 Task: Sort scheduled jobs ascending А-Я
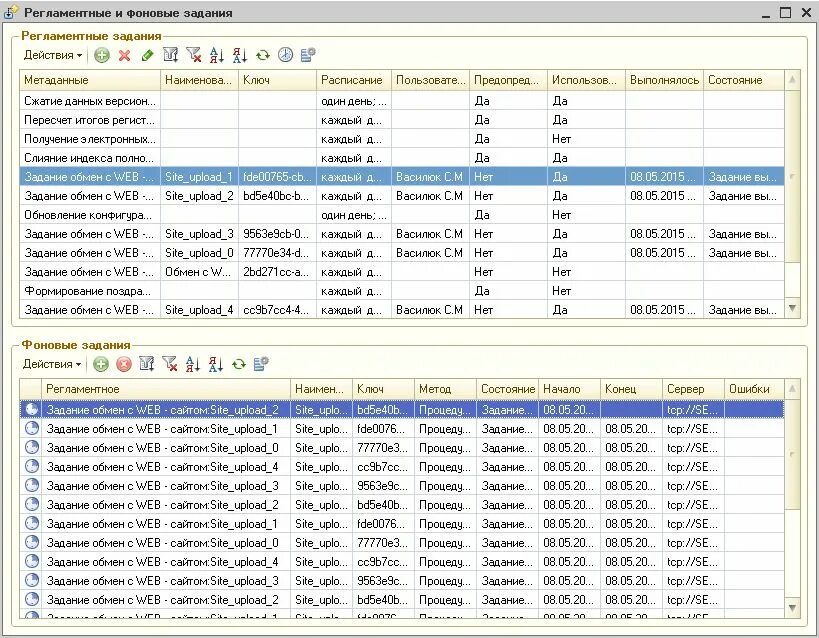(x=216, y=55)
